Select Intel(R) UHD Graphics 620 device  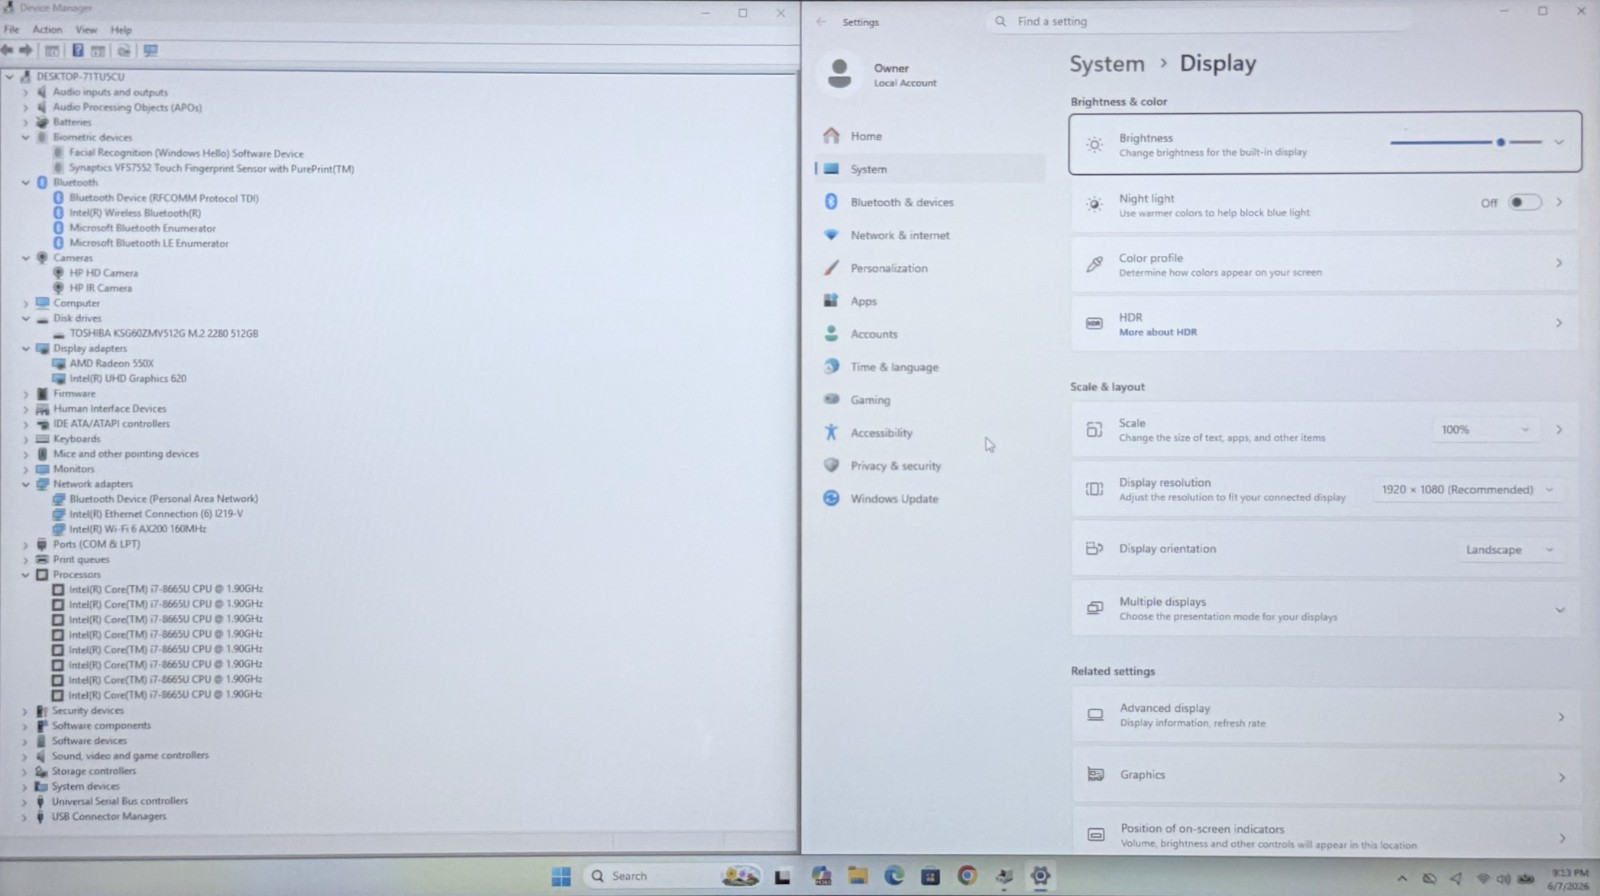(x=127, y=379)
